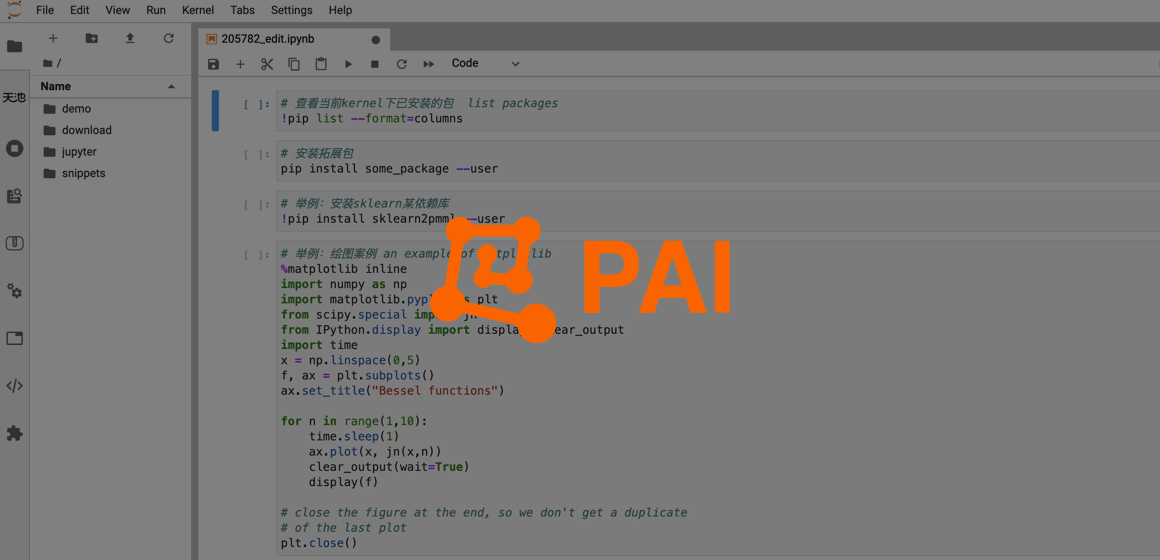Viewport: 1160px width, 560px height.
Task: Select the jupyter folder
Action: click(x=111, y=152)
